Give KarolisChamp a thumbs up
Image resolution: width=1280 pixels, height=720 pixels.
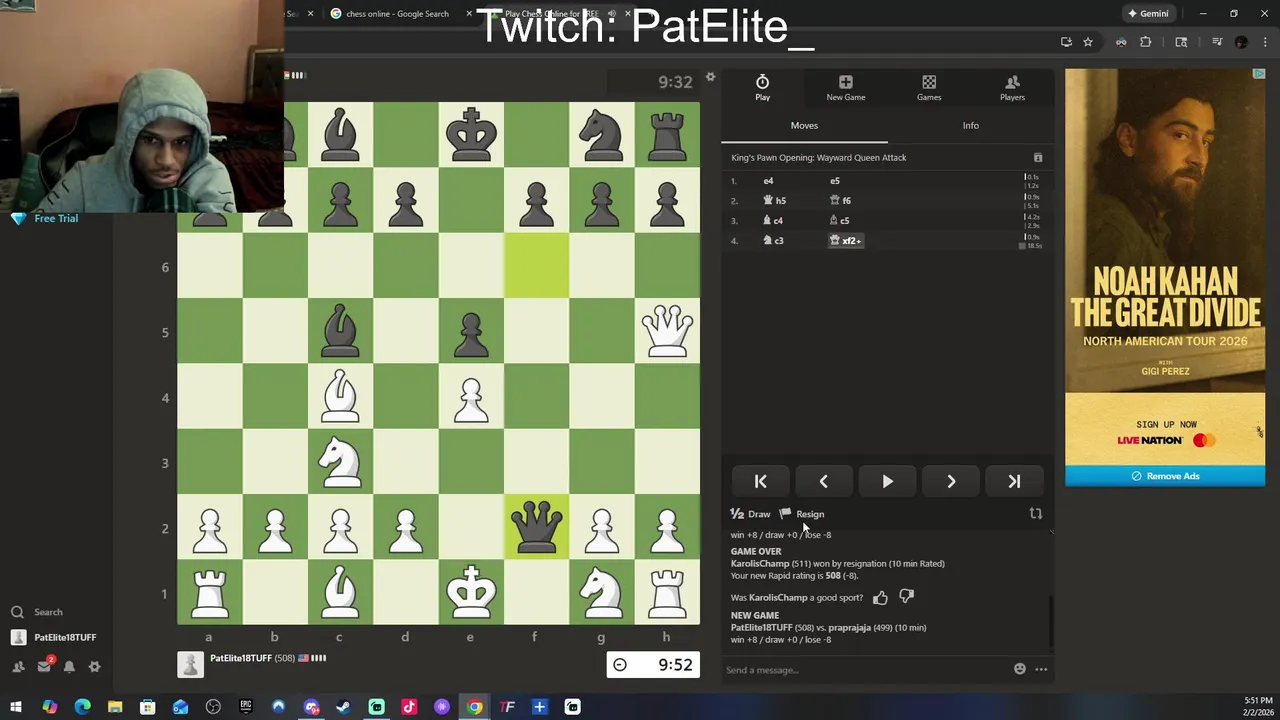coord(880,598)
